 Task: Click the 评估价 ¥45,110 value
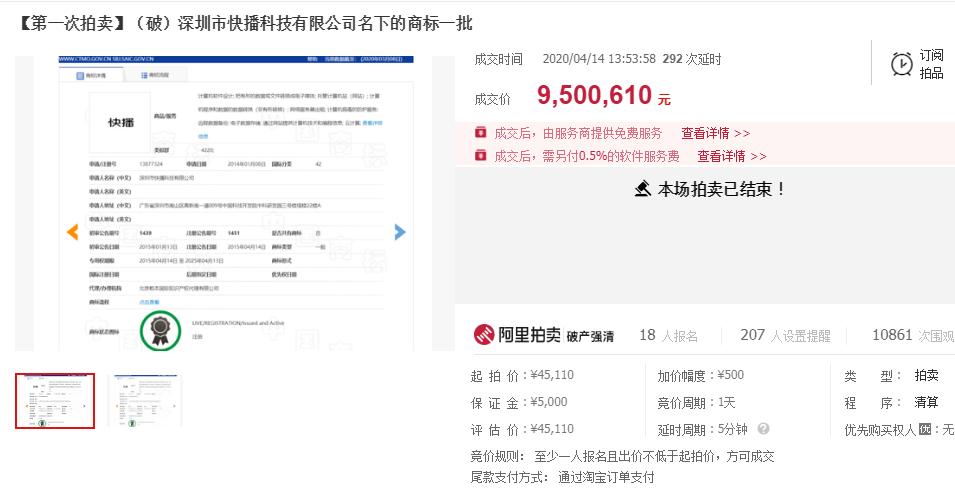coord(552,429)
